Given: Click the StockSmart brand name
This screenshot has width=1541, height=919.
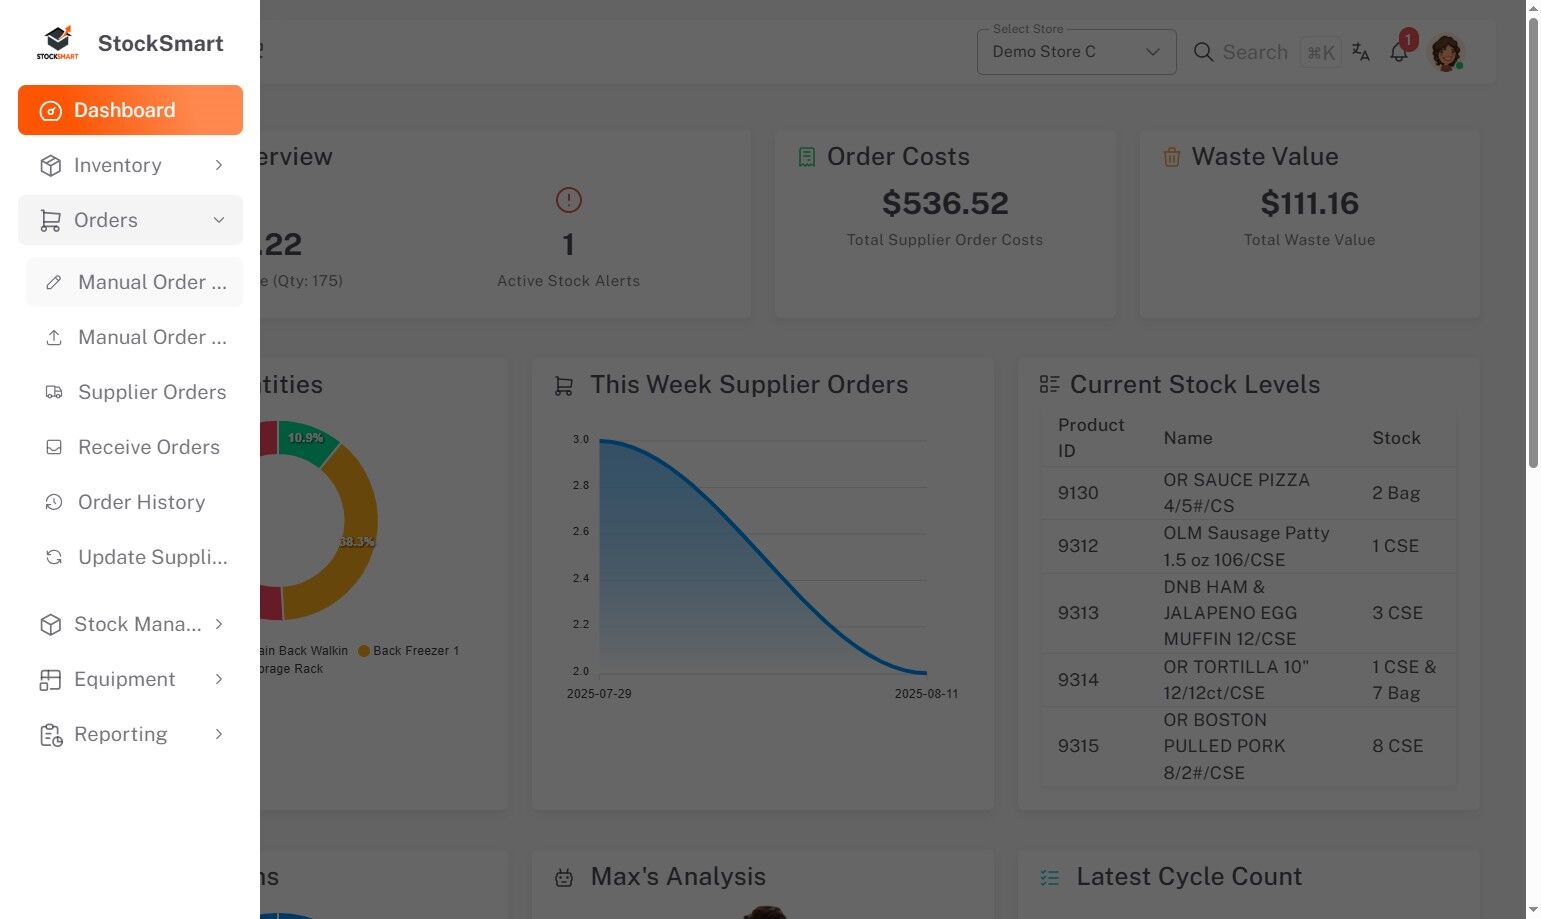Looking at the screenshot, I should pyautogui.click(x=160, y=43).
